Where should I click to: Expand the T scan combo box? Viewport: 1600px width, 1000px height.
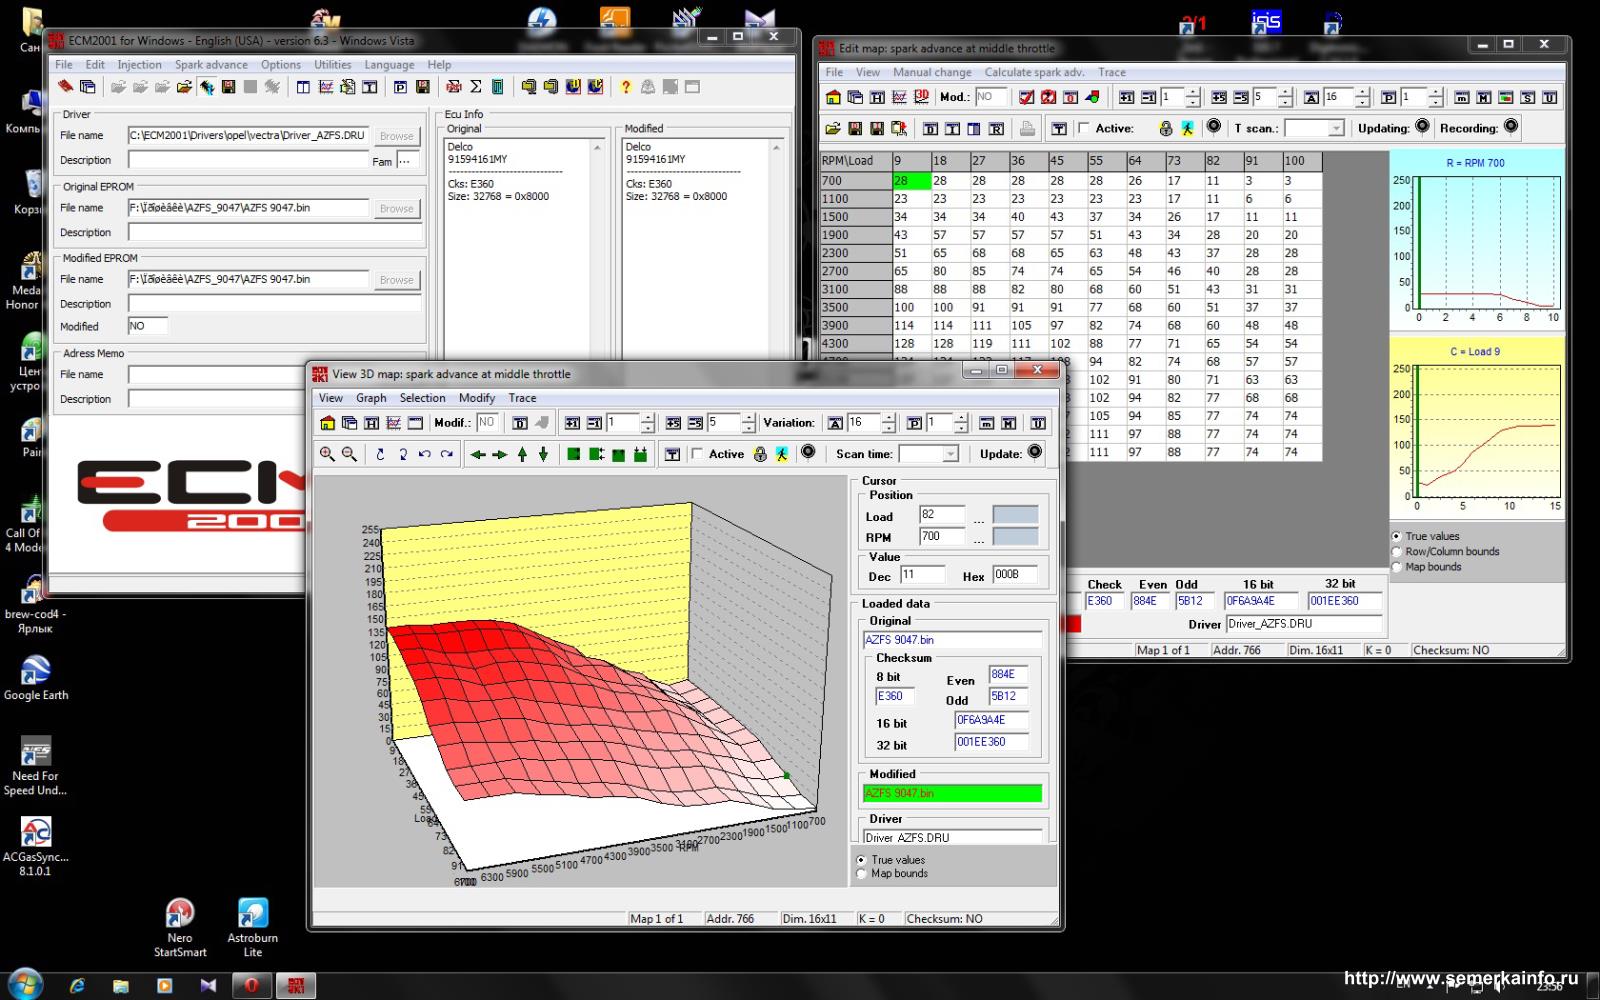pyautogui.click(x=1336, y=128)
